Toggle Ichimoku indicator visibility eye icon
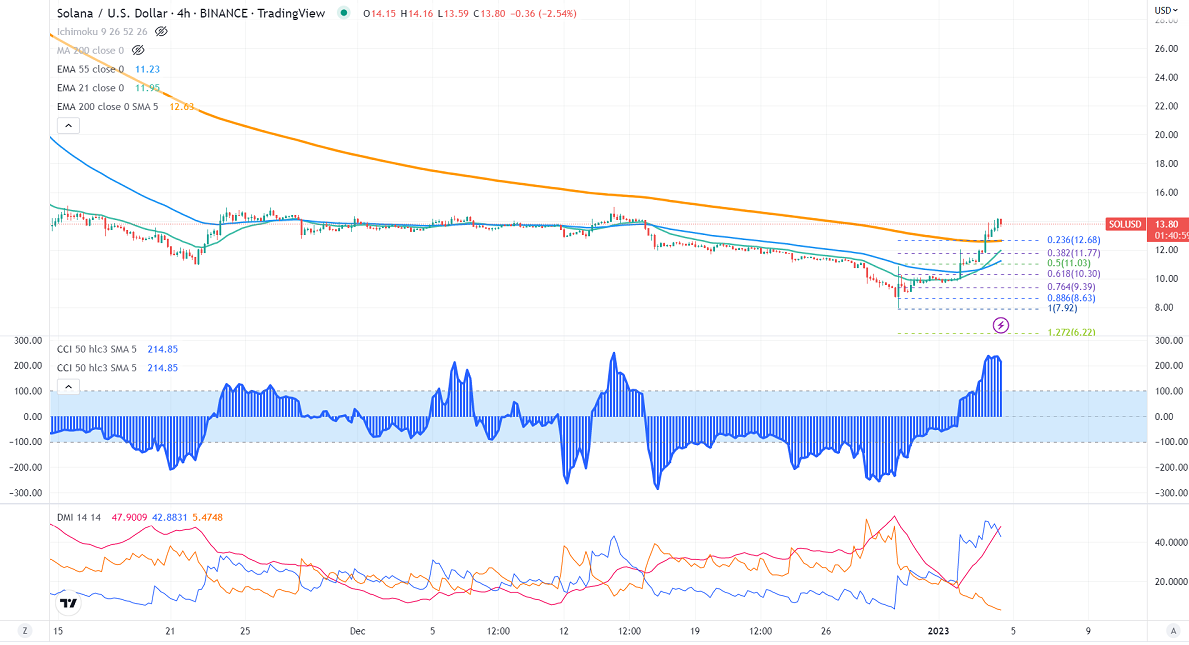The height and width of the screenshot is (645, 1189). 161,32
